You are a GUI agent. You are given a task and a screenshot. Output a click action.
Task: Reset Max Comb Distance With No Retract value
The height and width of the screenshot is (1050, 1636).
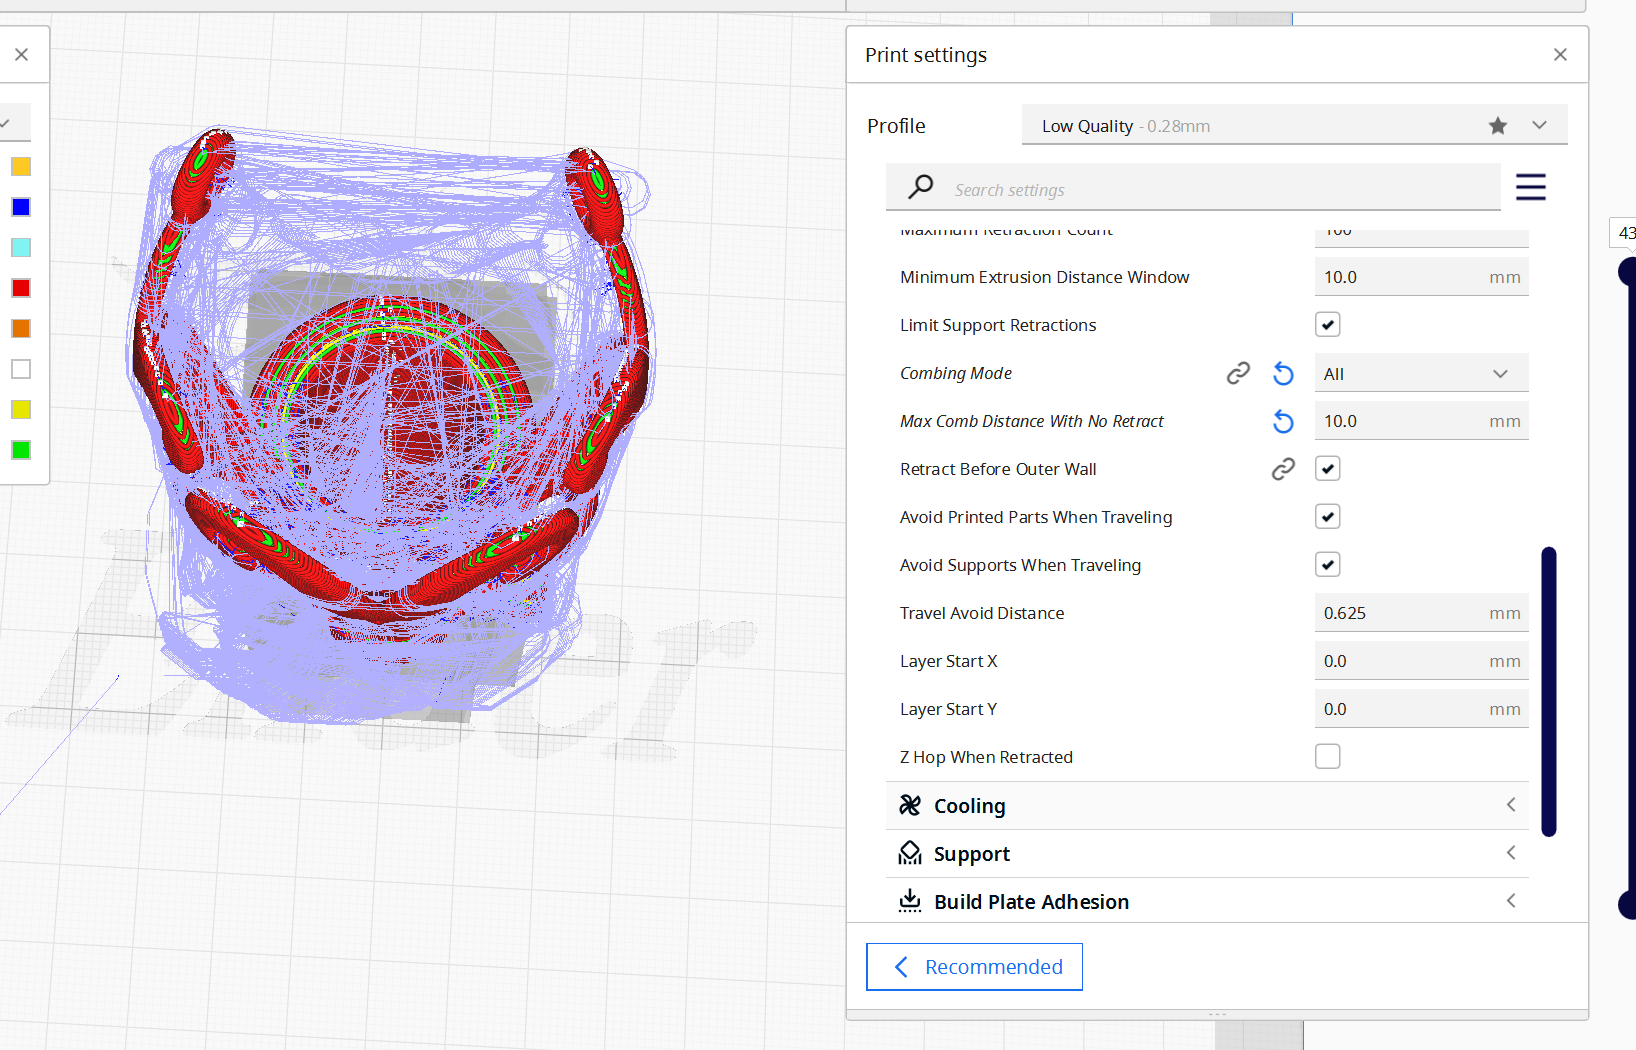click(1283, 421)
